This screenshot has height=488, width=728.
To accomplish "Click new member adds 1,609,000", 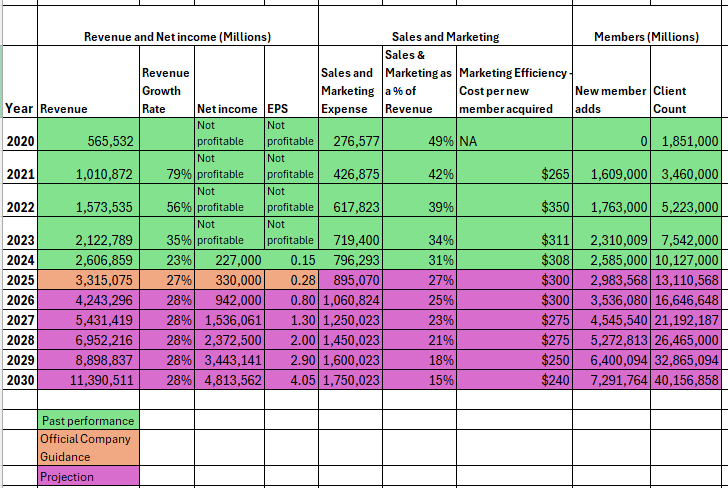I will click(x=611, y=167).
